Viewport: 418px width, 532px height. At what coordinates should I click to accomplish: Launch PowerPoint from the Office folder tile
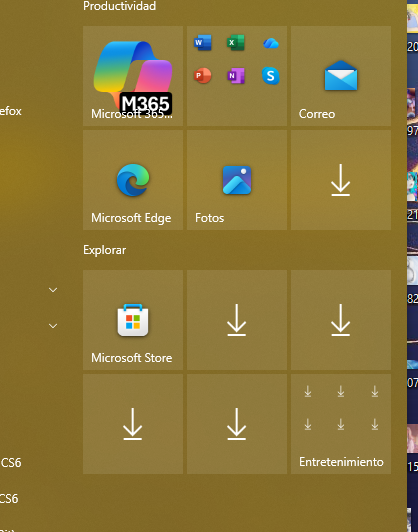203,76
